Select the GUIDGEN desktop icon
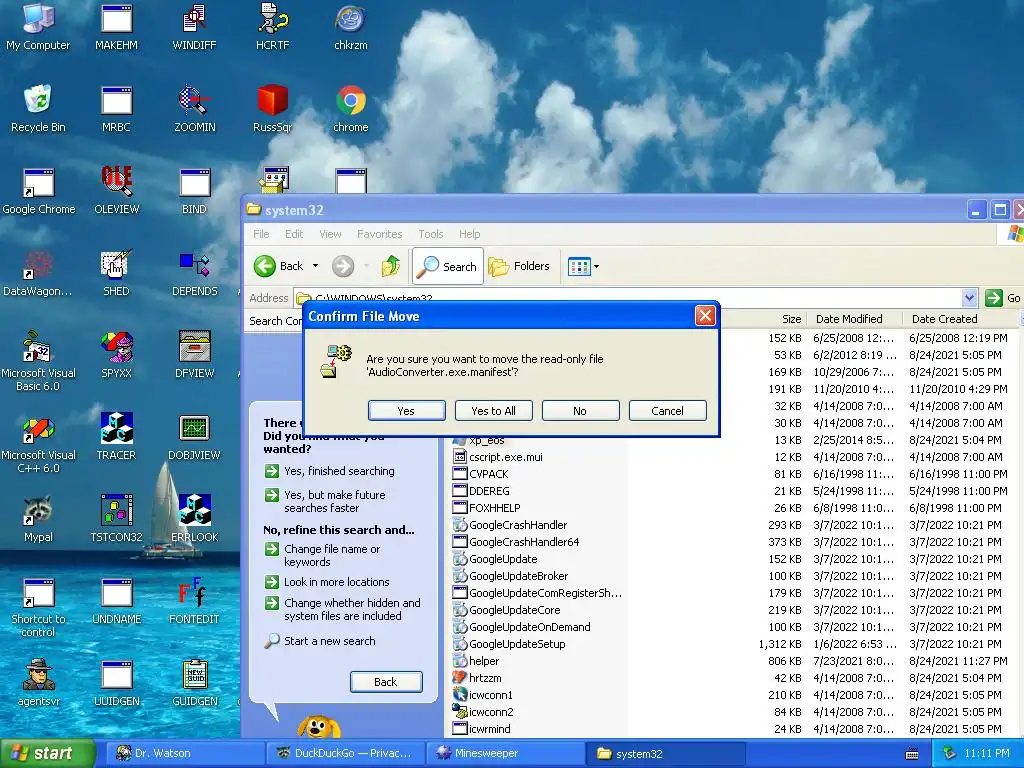1024x768 pixels. (x=194, y=682)
